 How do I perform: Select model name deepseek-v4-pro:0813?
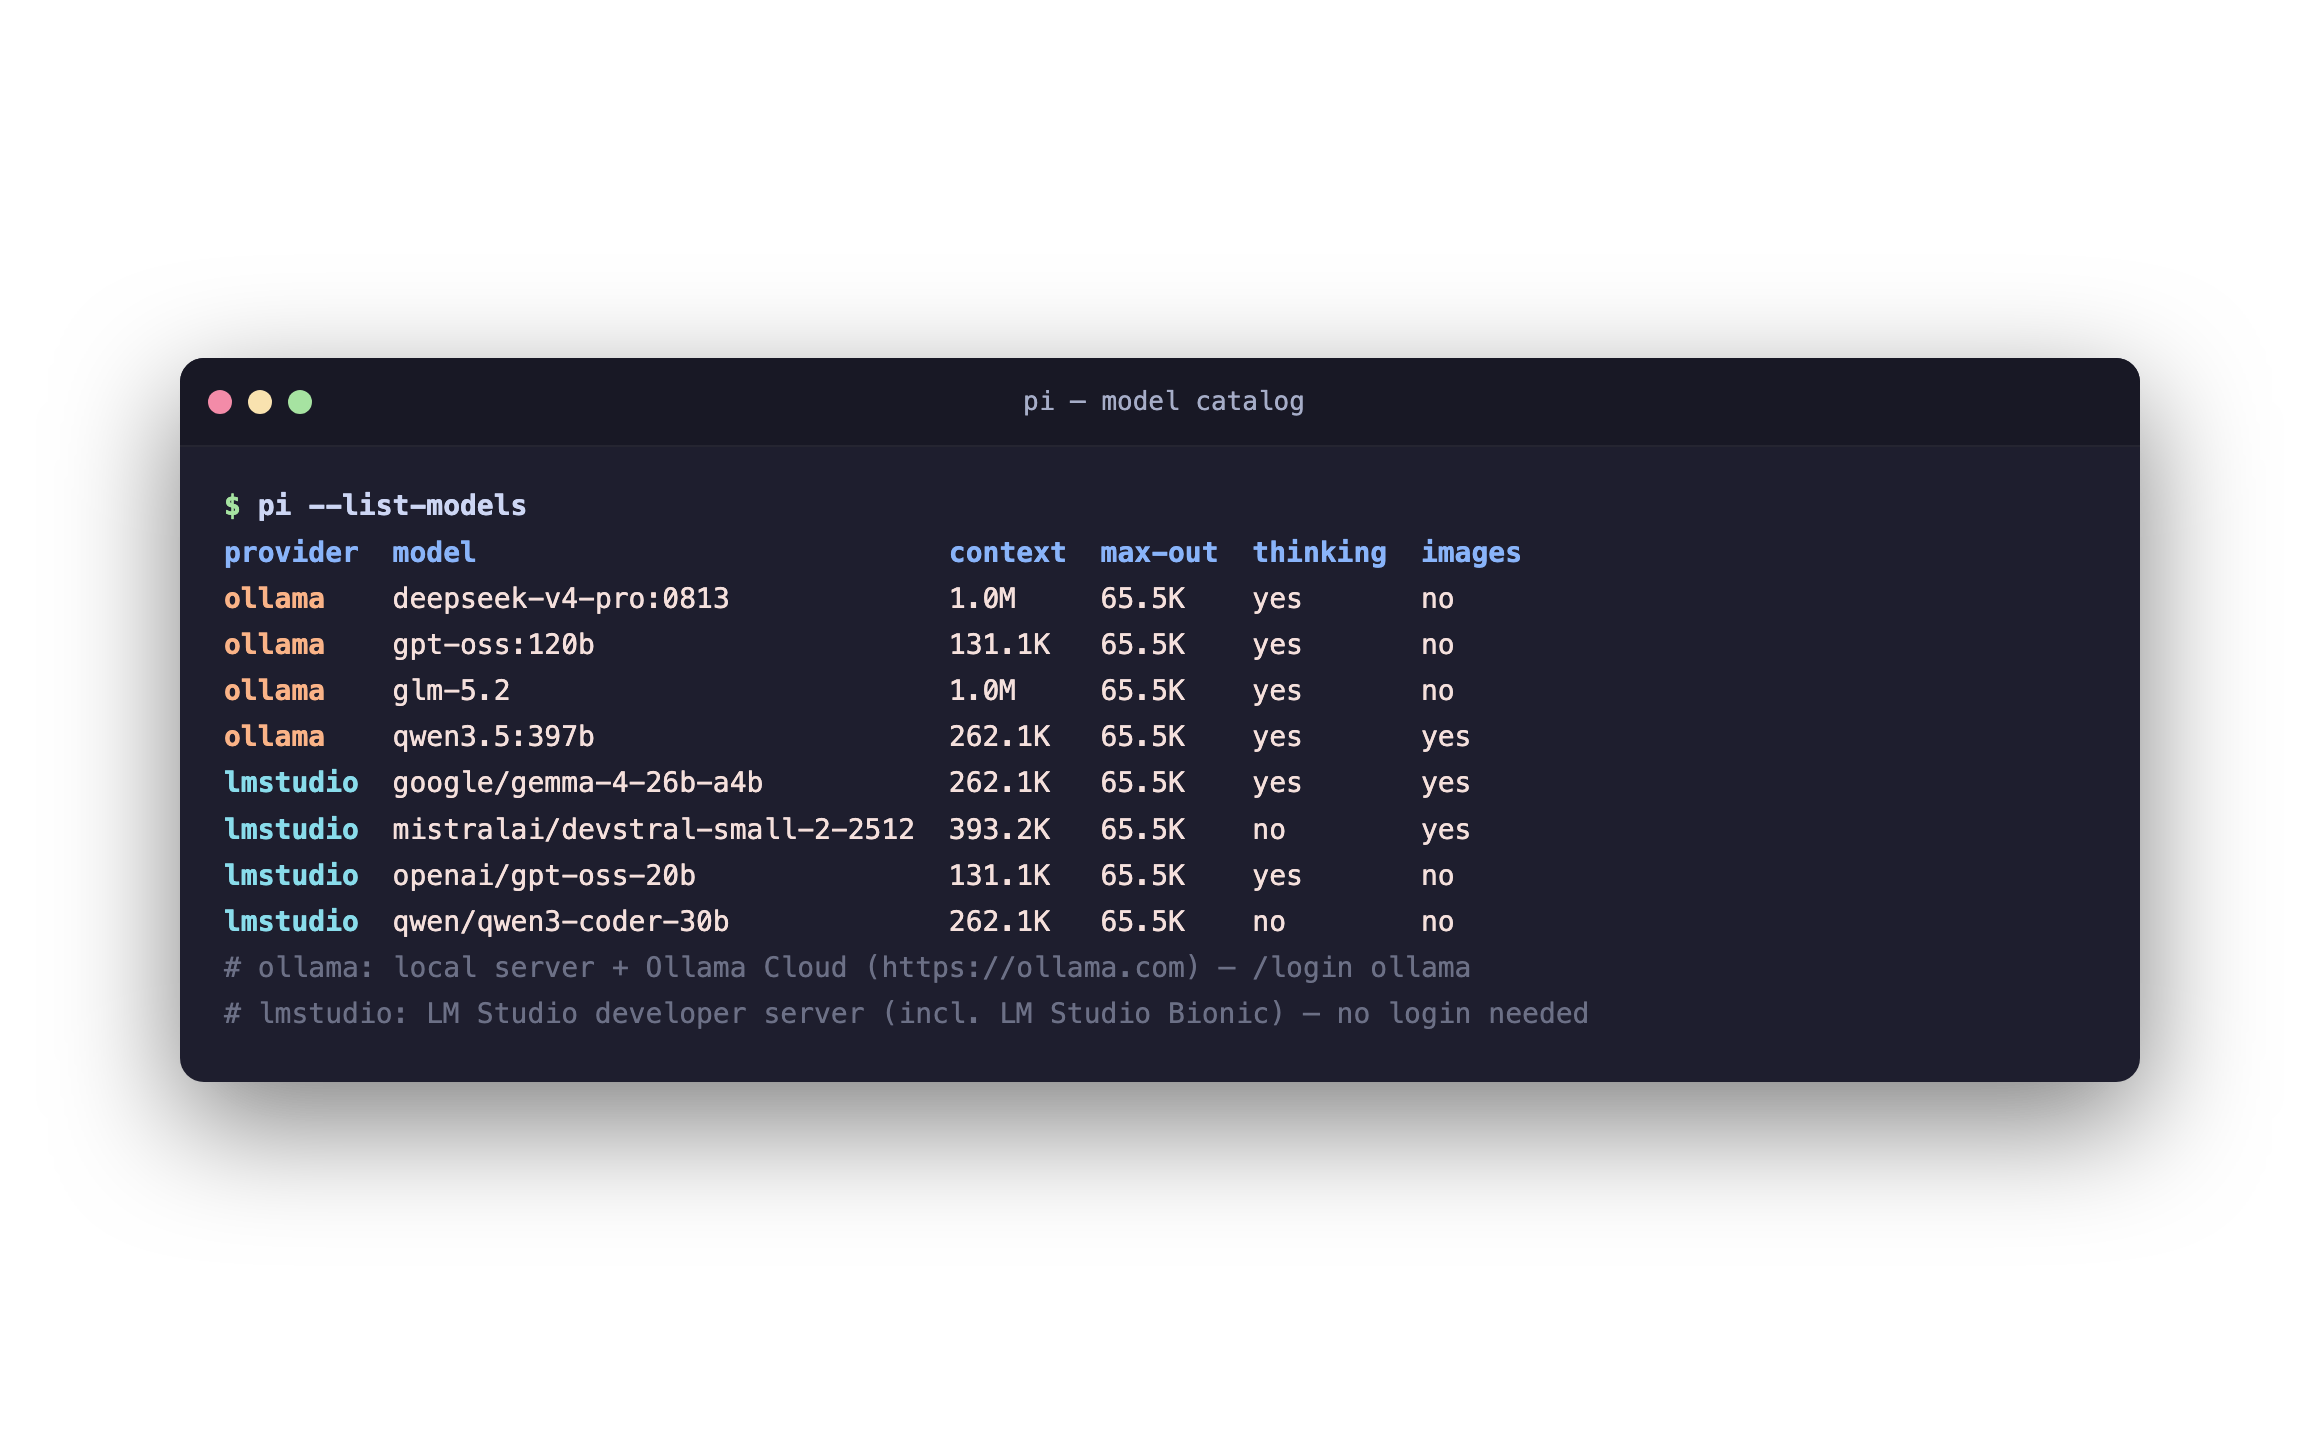click(561, 599)
